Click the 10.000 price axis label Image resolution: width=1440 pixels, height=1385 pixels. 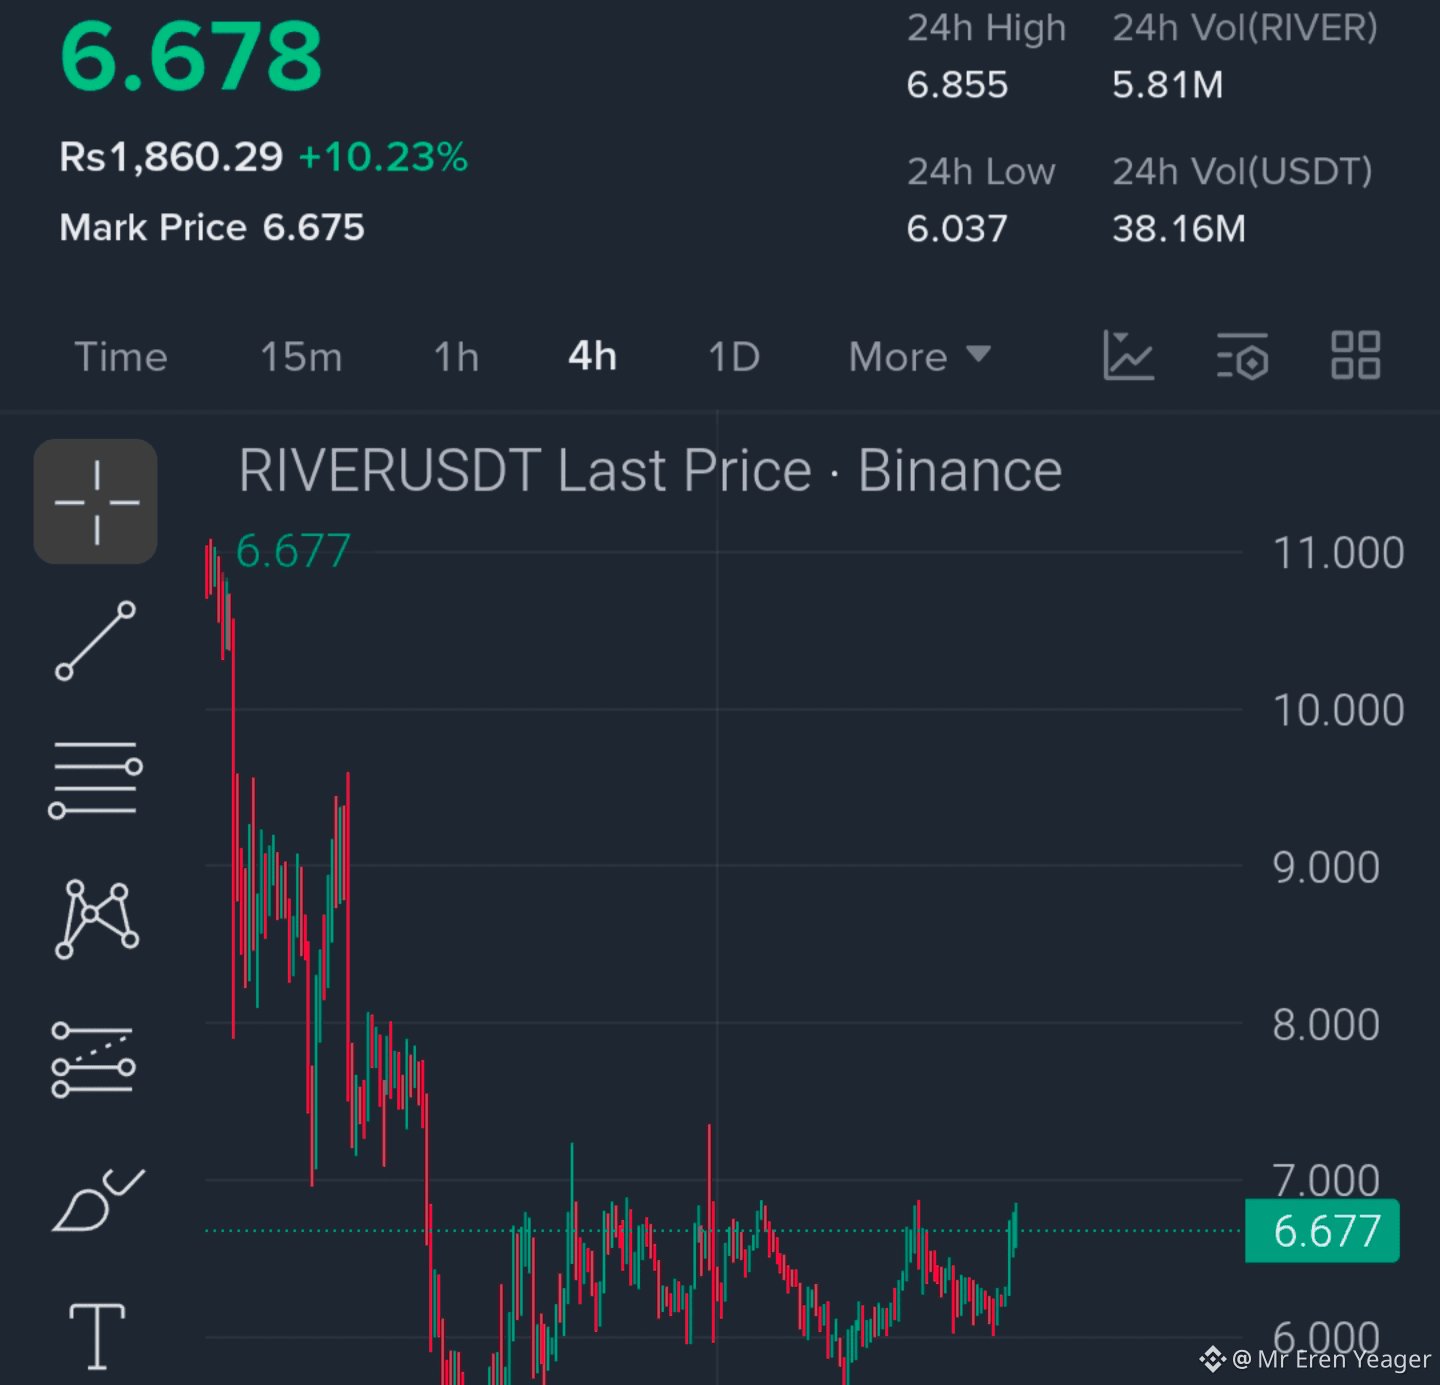(1338, 710)
